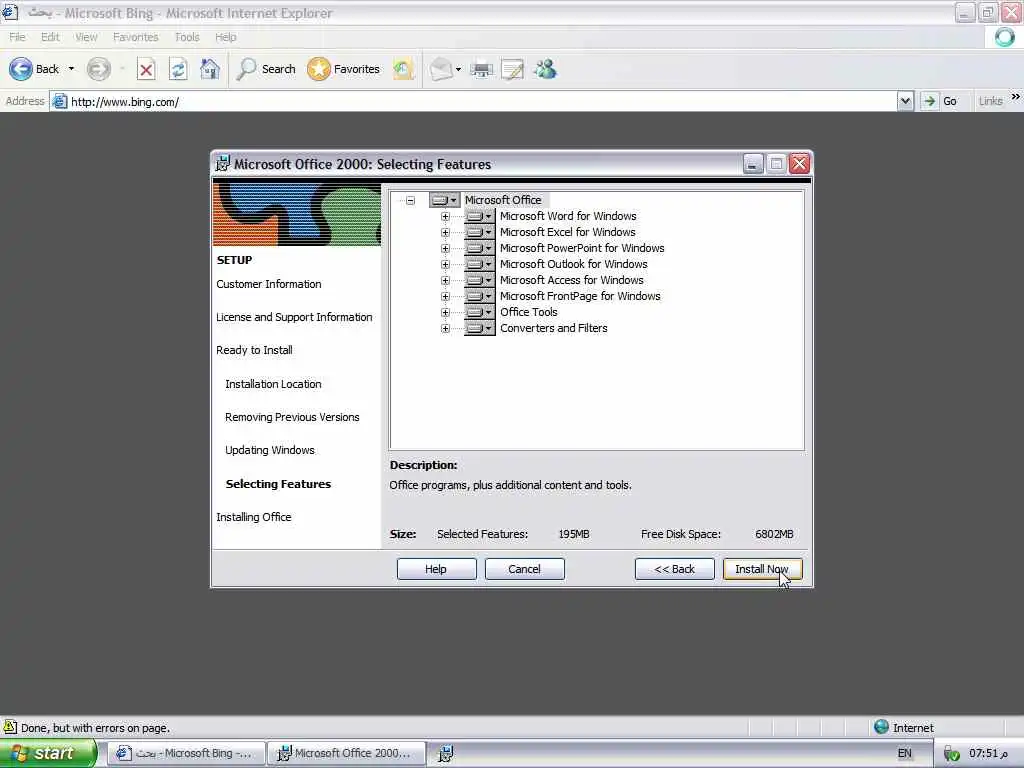This screenshot has height=768, width=1024.
Task: Minimize the Office 2000 setup dialog
Action: [x=753, y=163]
